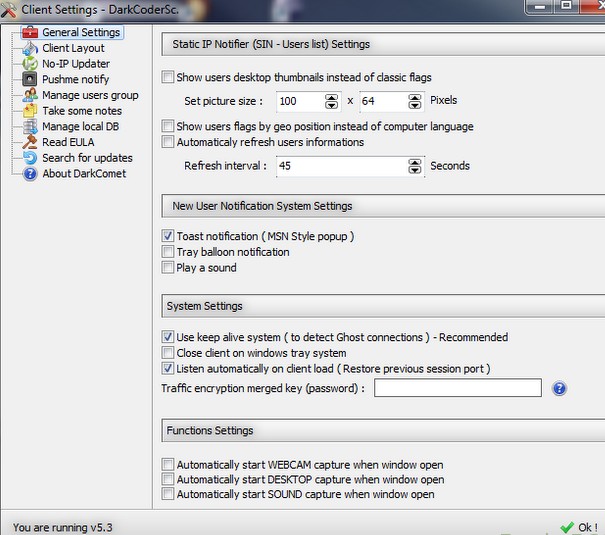Image resolution: width=605 pixels, height=535 pixels.
Task: Tick the Play a sound checkbox
Action: point(168,268)
